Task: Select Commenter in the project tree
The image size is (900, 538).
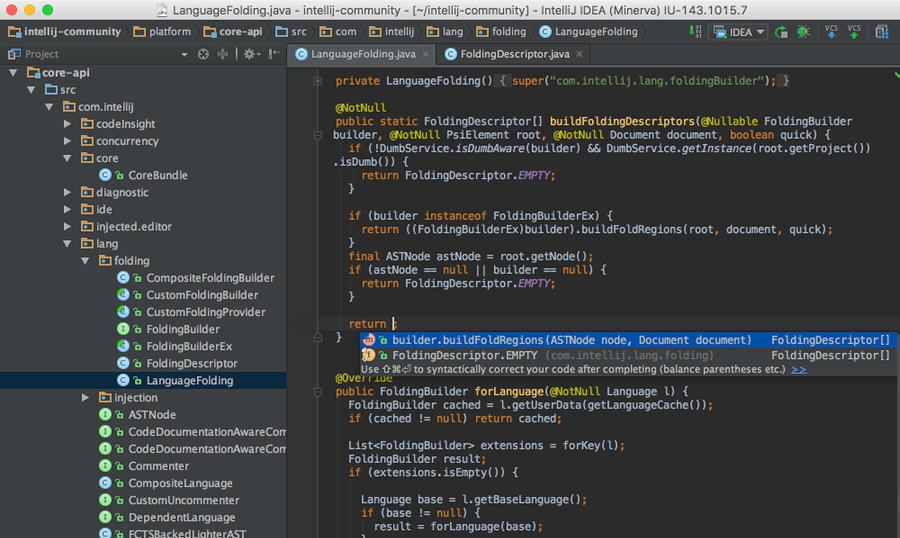Action: coord(143,466)
